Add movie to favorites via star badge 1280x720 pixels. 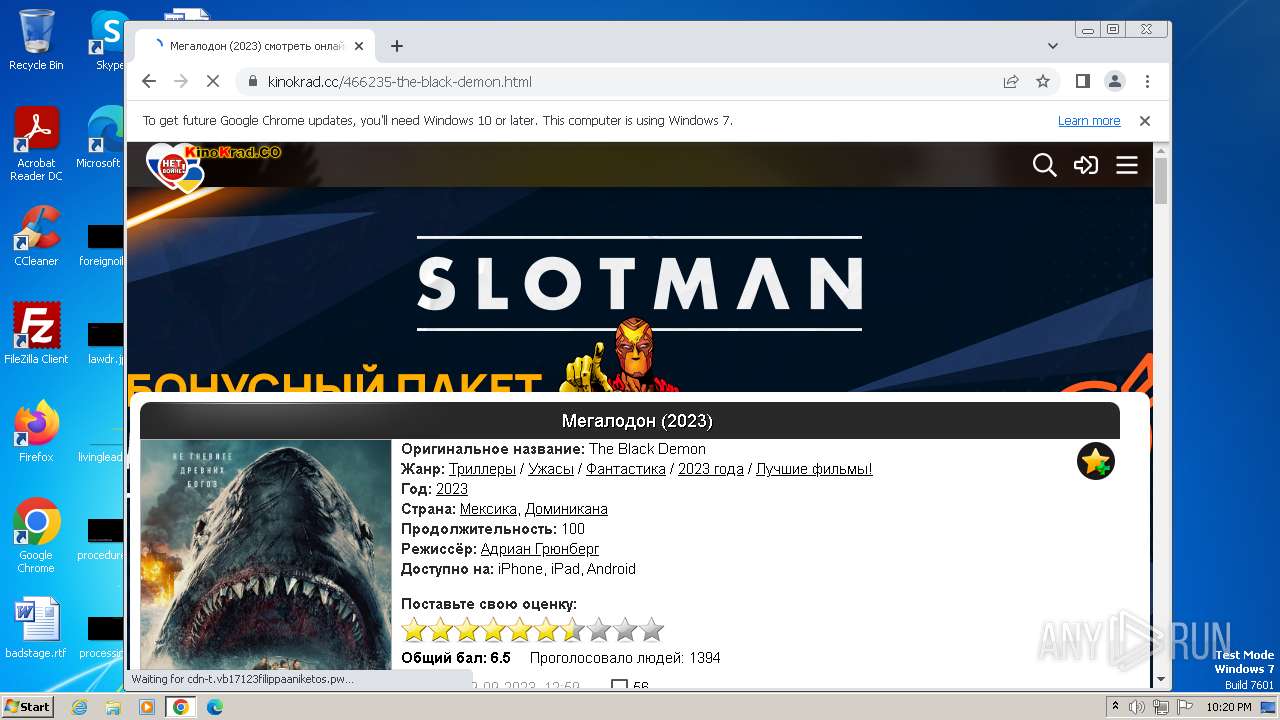(1096, 461)
